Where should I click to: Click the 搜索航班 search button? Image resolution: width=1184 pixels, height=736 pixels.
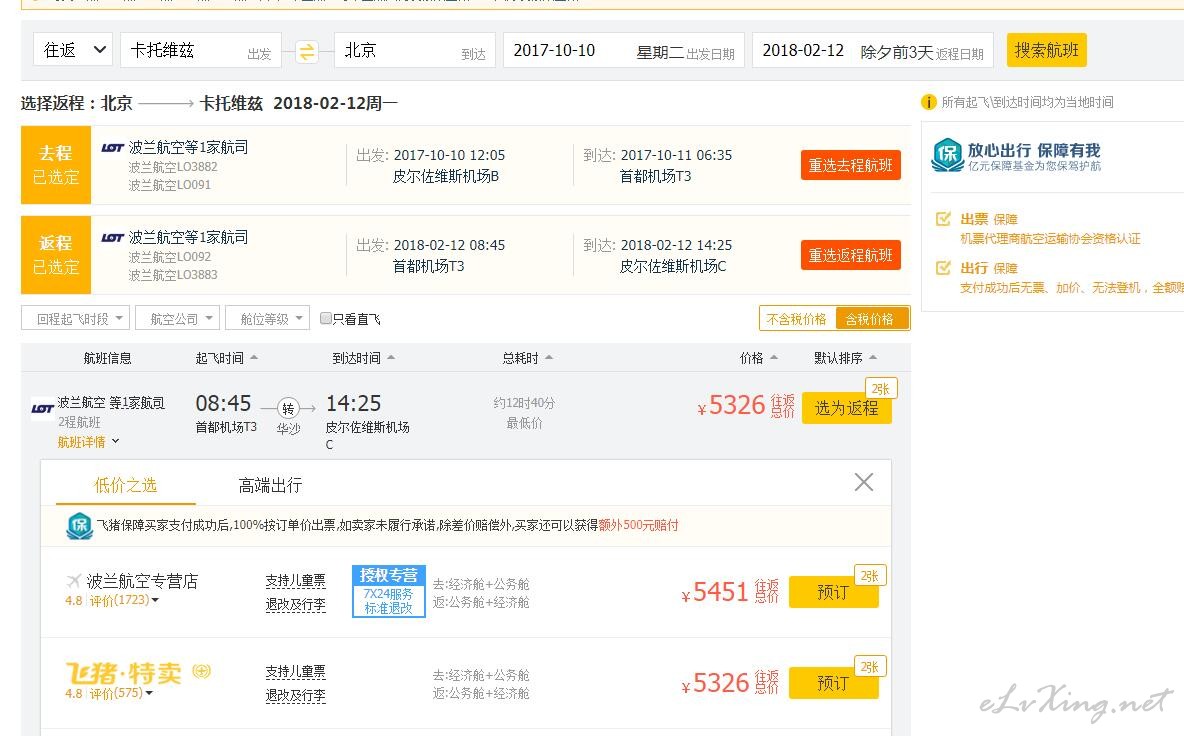(x=1047, y=50)
